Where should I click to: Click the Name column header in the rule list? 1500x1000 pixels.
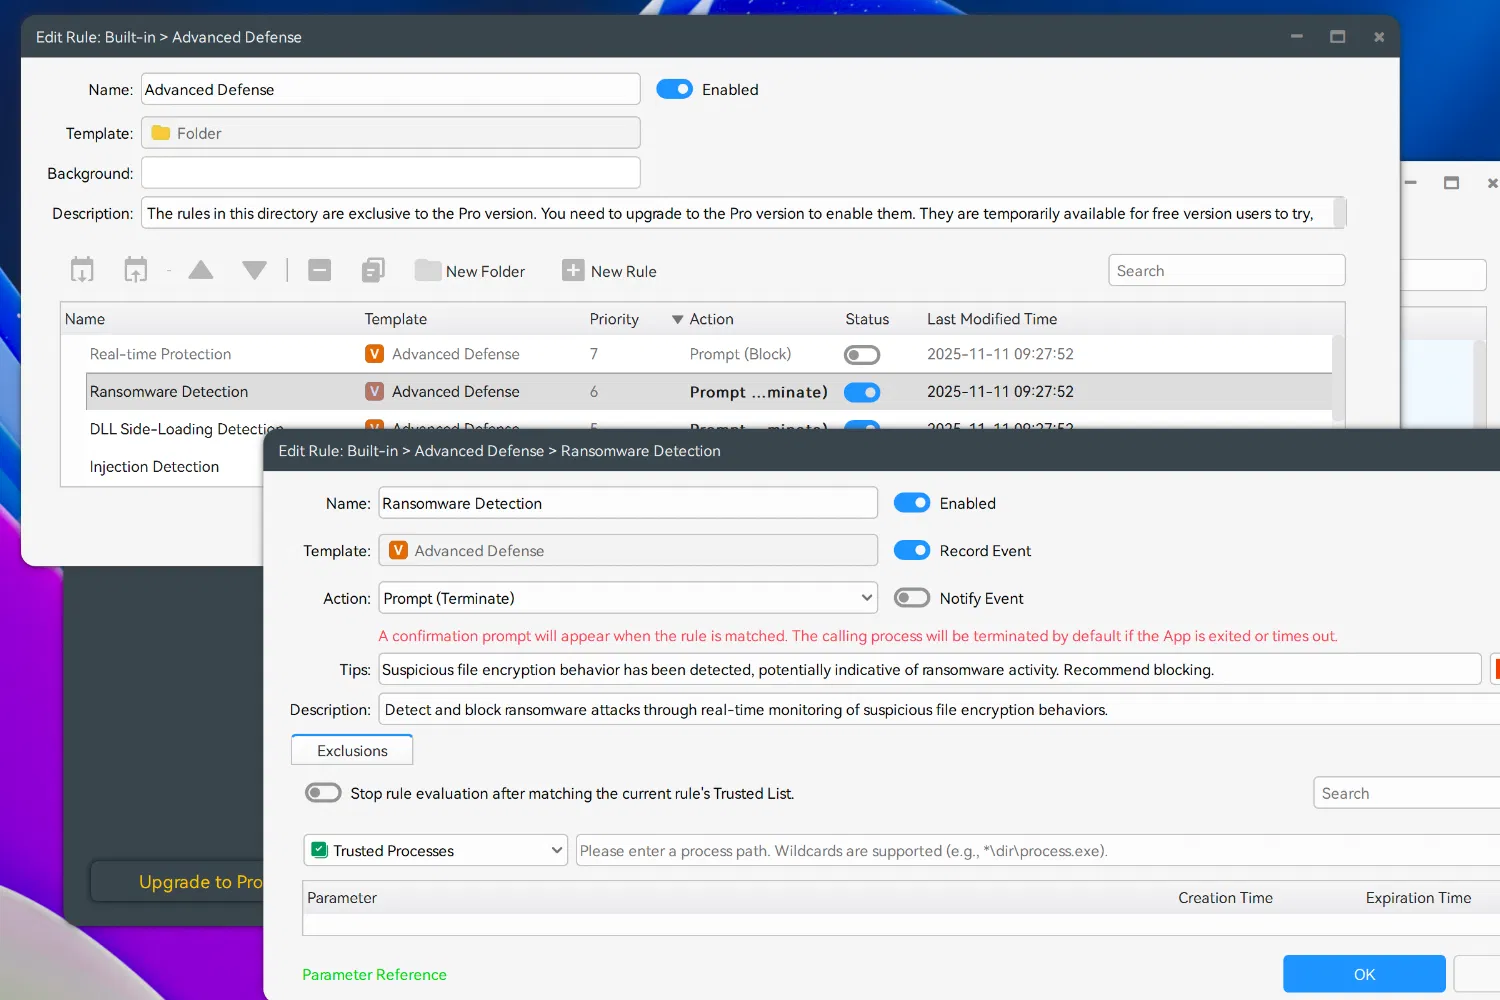pyautogui.click(x=85, y=319)
